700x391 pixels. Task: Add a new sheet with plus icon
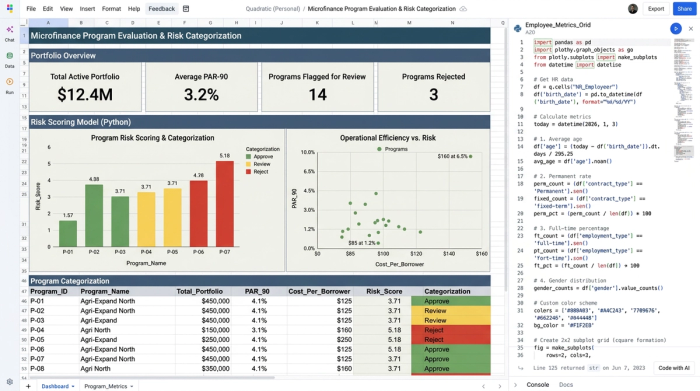point(28,386)
